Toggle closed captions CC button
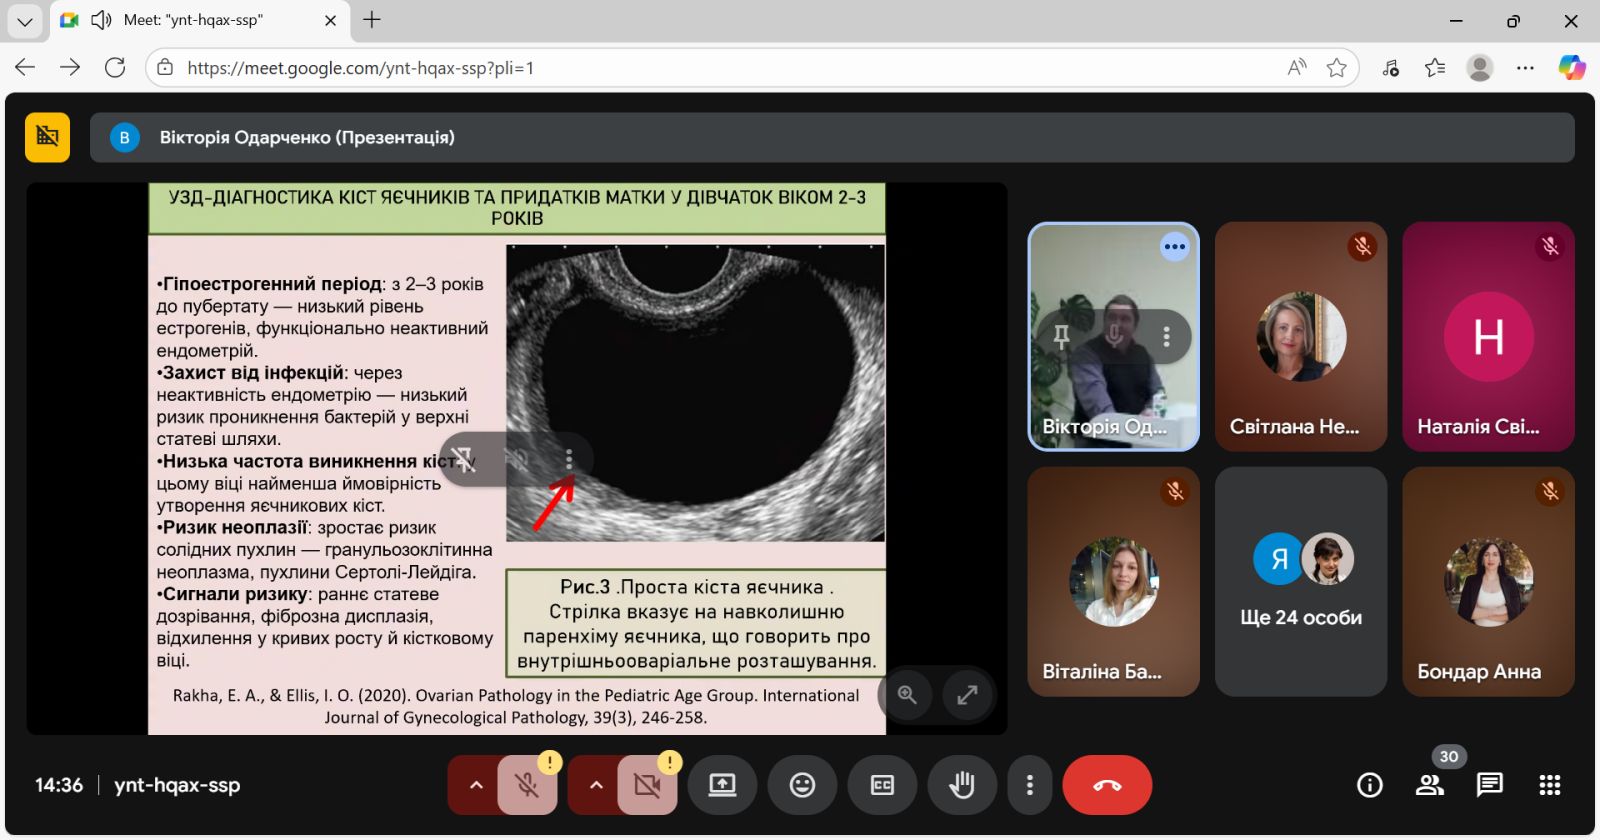Viewport: 1600px width, 840px height. (882, 785)
